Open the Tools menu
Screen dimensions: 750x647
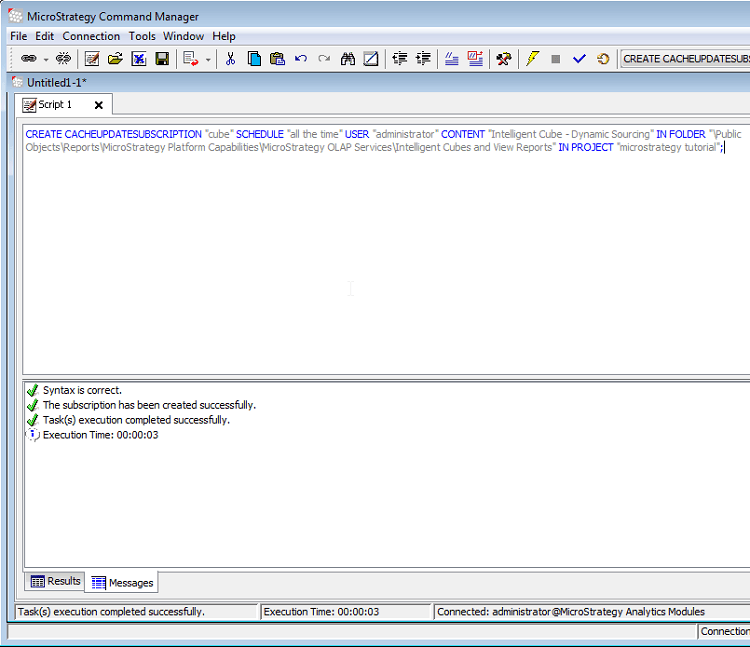tap(142, 36)
